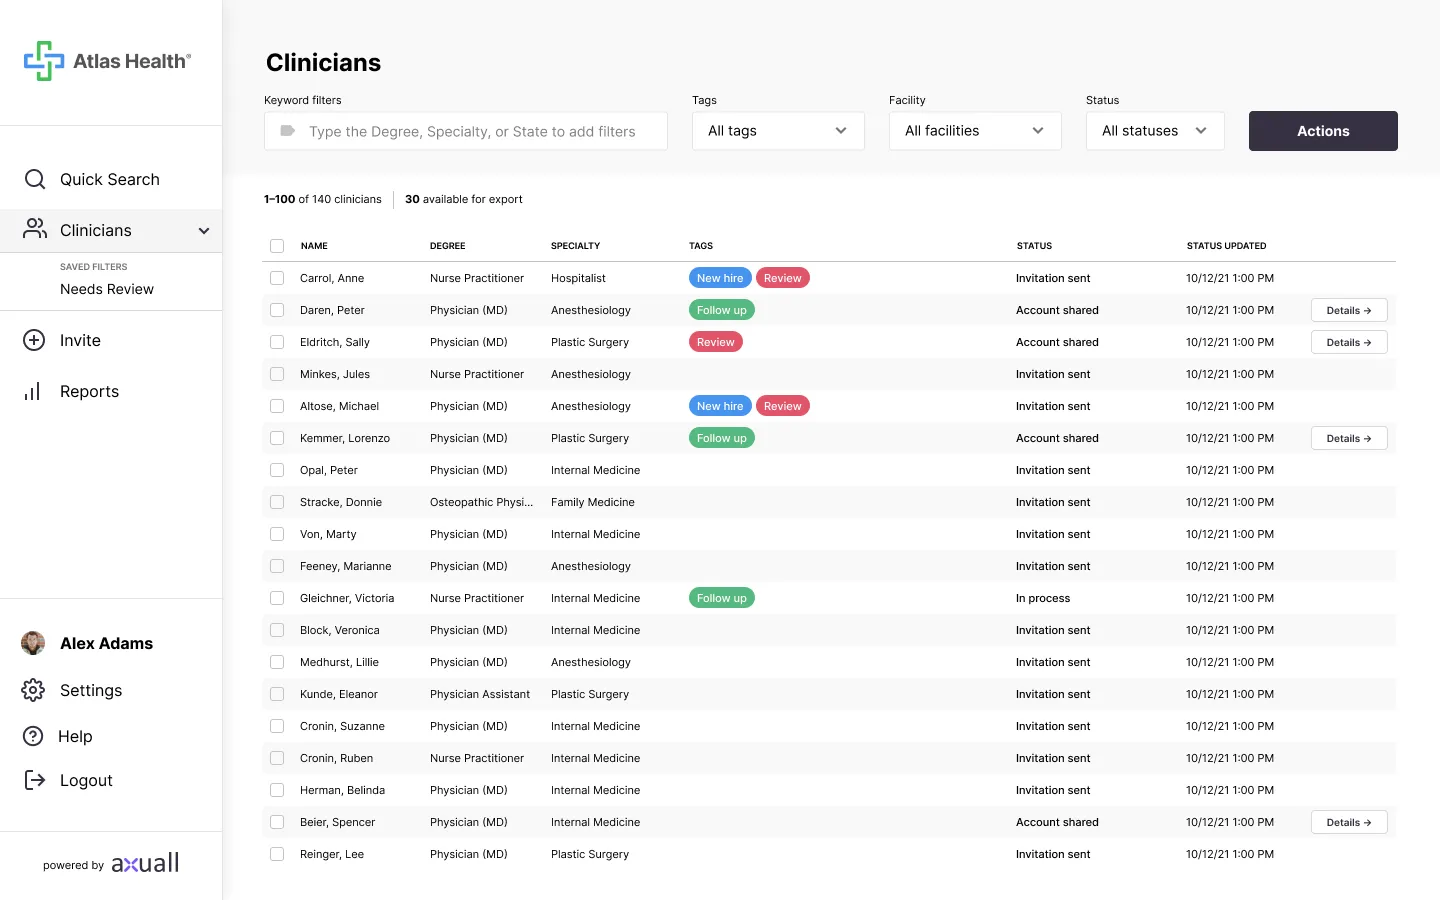The width and height of the screenshot is (1440, 900).
Task: Collapse the Clinicians section using its chevron
Action: point(204,230)
